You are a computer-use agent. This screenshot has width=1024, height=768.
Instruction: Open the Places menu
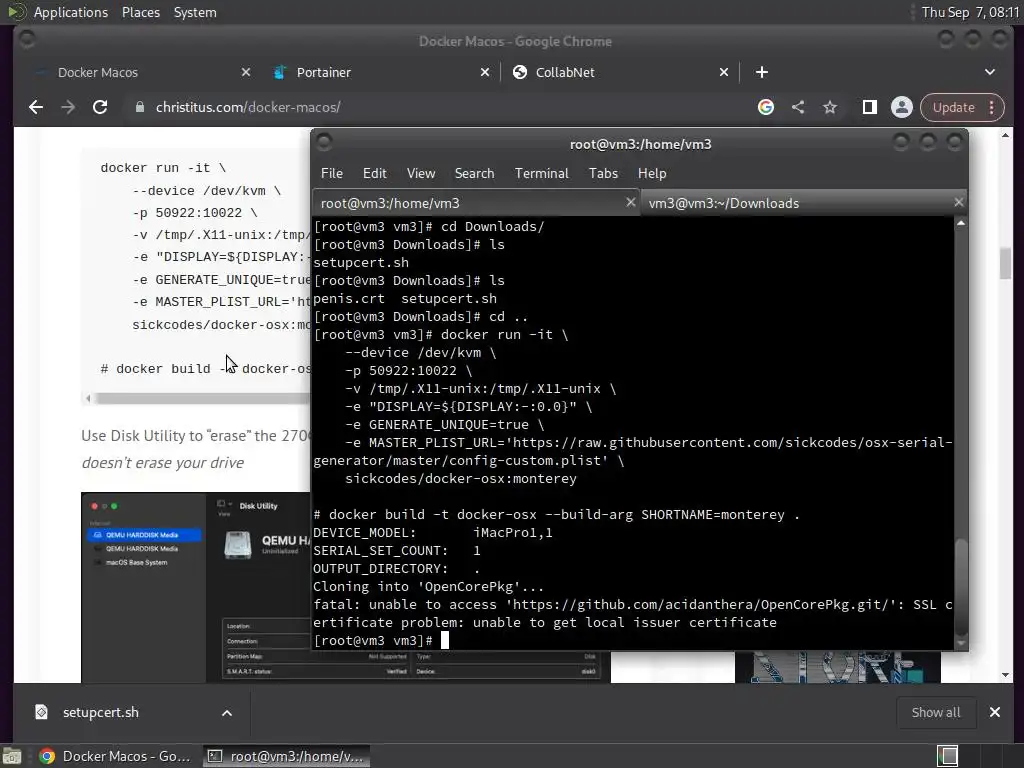coord(140,12)
